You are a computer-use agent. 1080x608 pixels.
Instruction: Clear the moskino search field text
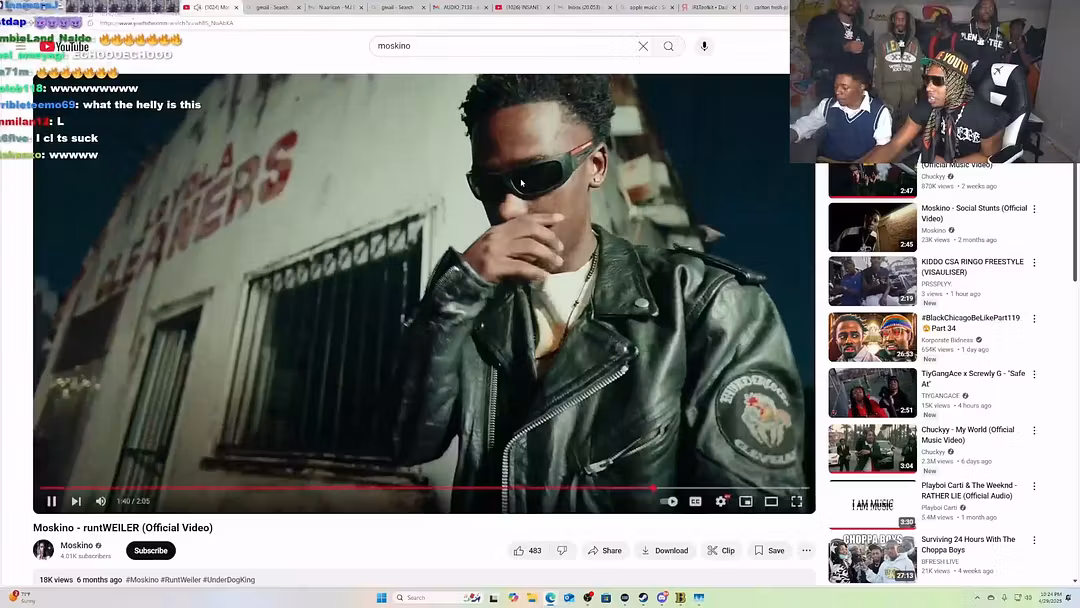[x=643, y=46]
